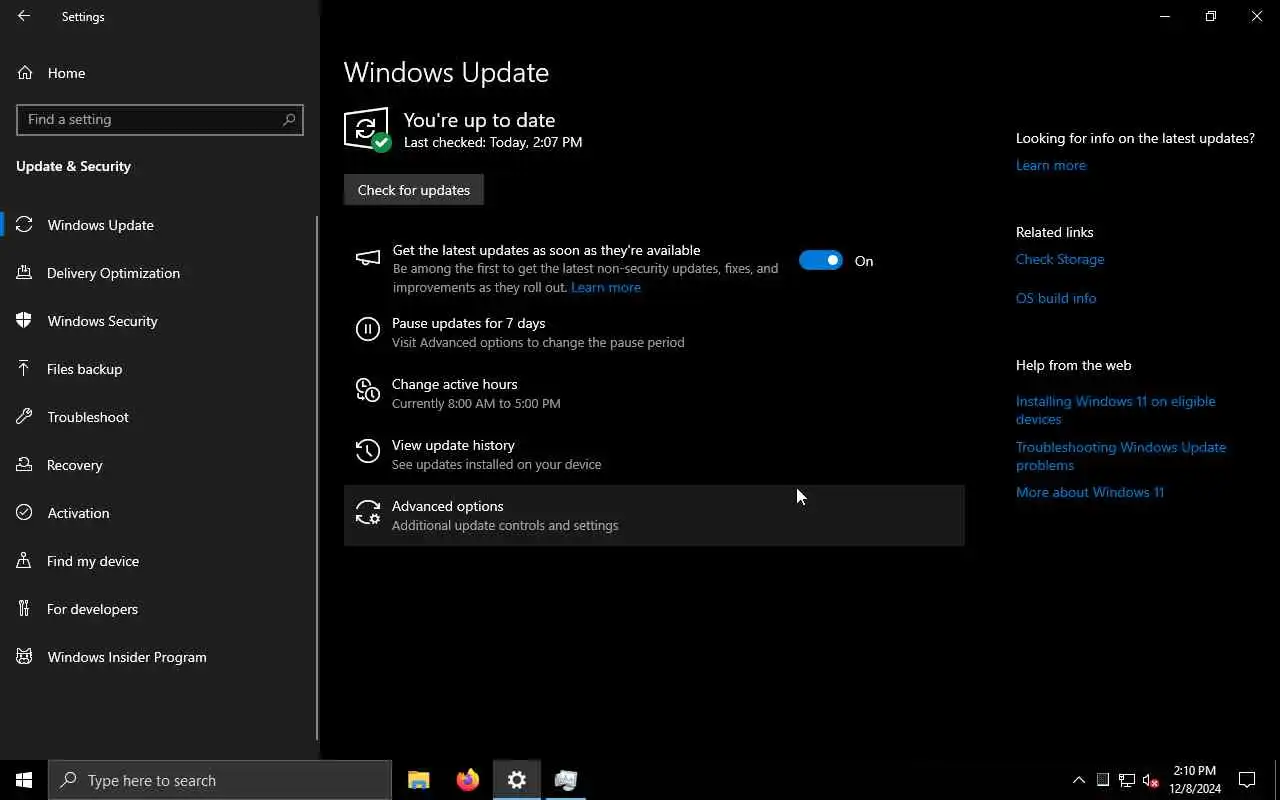The image size is (1280, 800).
Task: Click the pause icon beside Pause updates
Action: pos(368,329)
